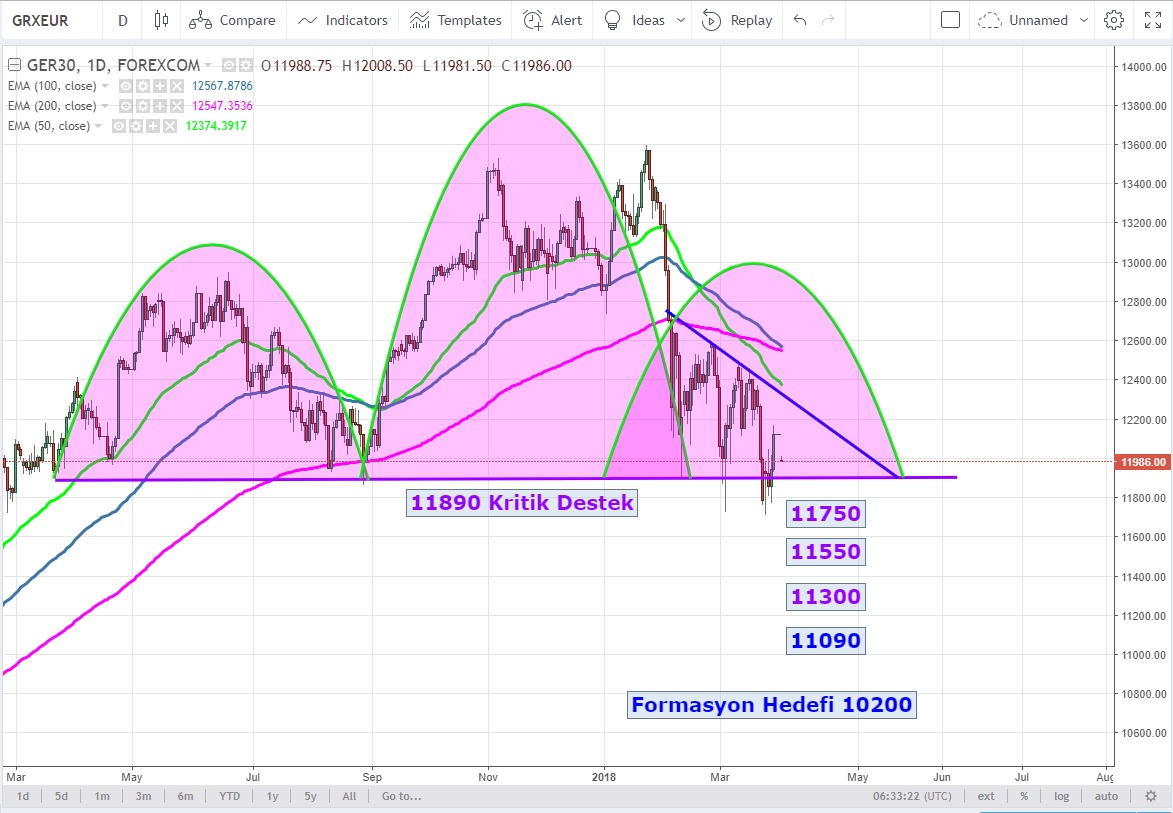Open the Unnamed chart layout dropdown
Viewport: 1173px width, 813px height.
pos(1022,20)
